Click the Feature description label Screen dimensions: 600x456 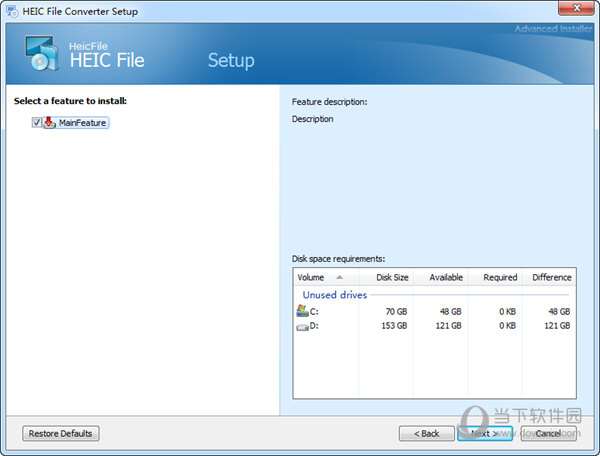click(x=329, y=102)
